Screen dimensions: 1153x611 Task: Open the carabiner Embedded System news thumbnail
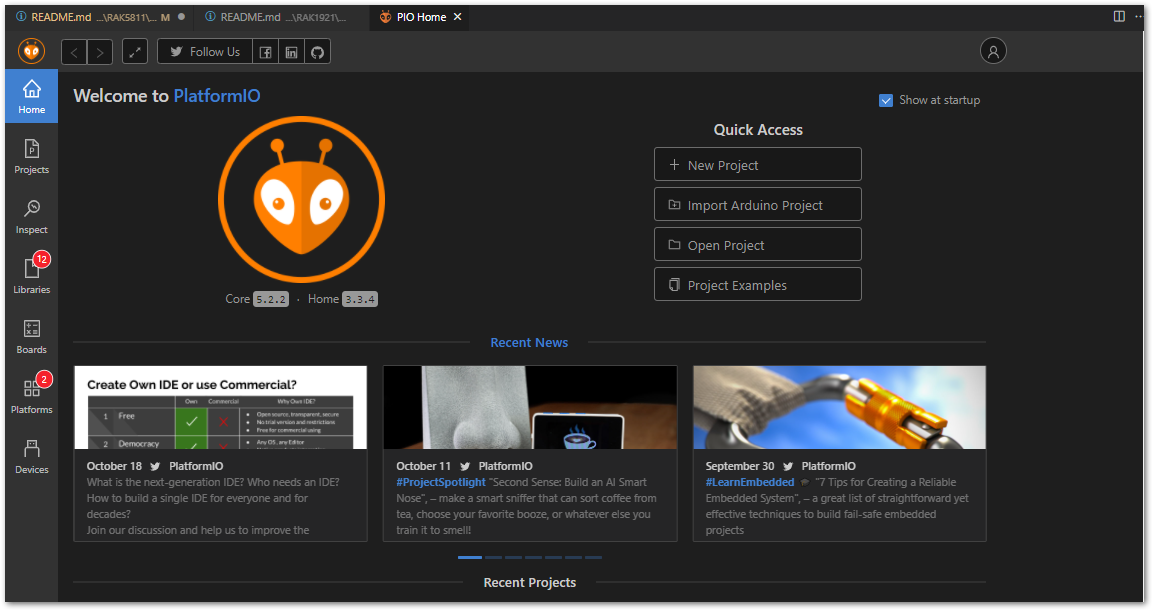coord(840,407)
